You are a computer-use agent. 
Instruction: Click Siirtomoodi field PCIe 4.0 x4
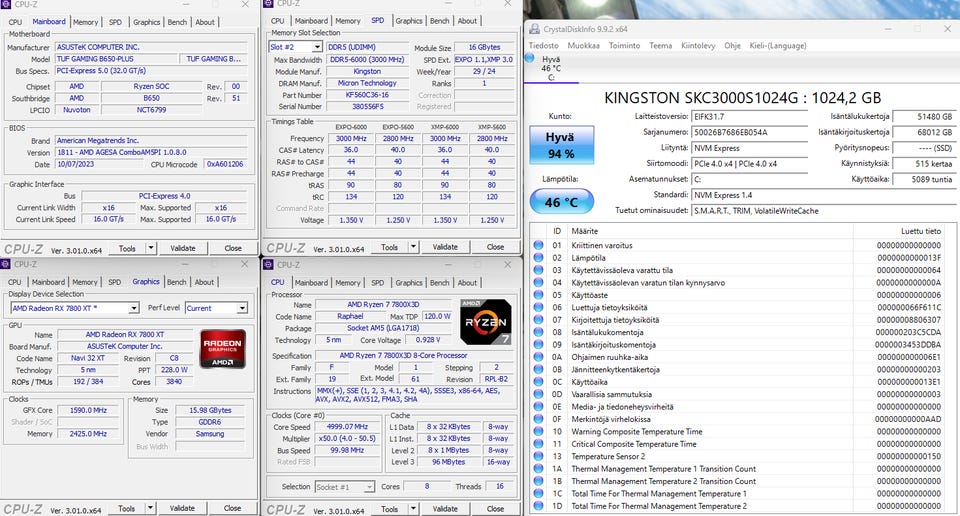[x=749, y=164]
